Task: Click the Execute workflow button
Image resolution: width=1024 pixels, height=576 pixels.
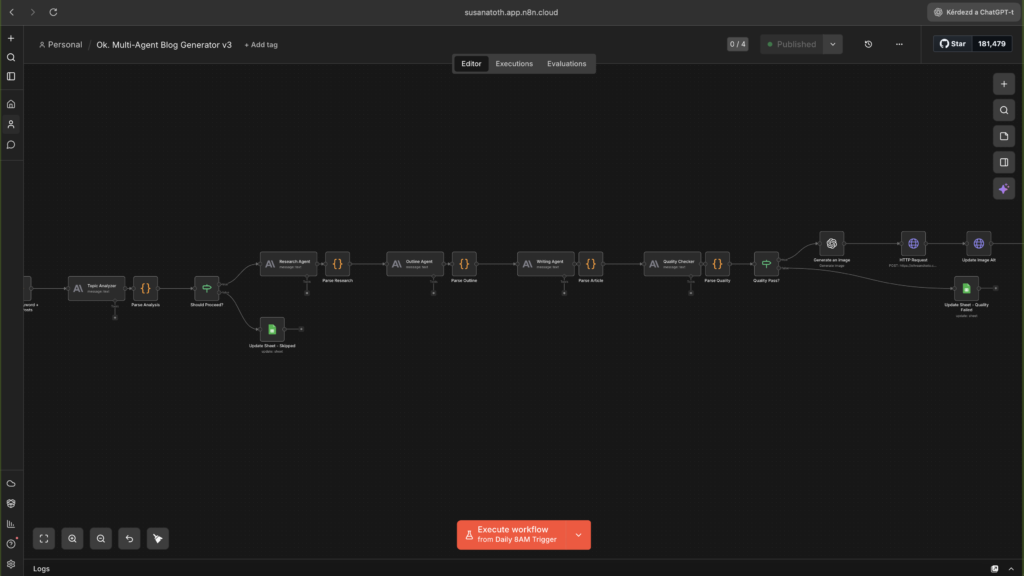Action: 512,535
